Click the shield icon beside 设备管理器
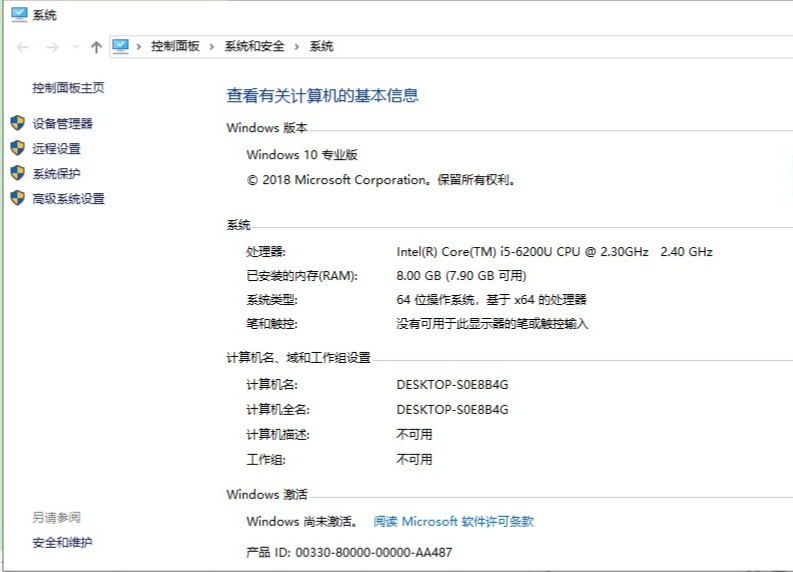793x572 pixels. (17, 123)
